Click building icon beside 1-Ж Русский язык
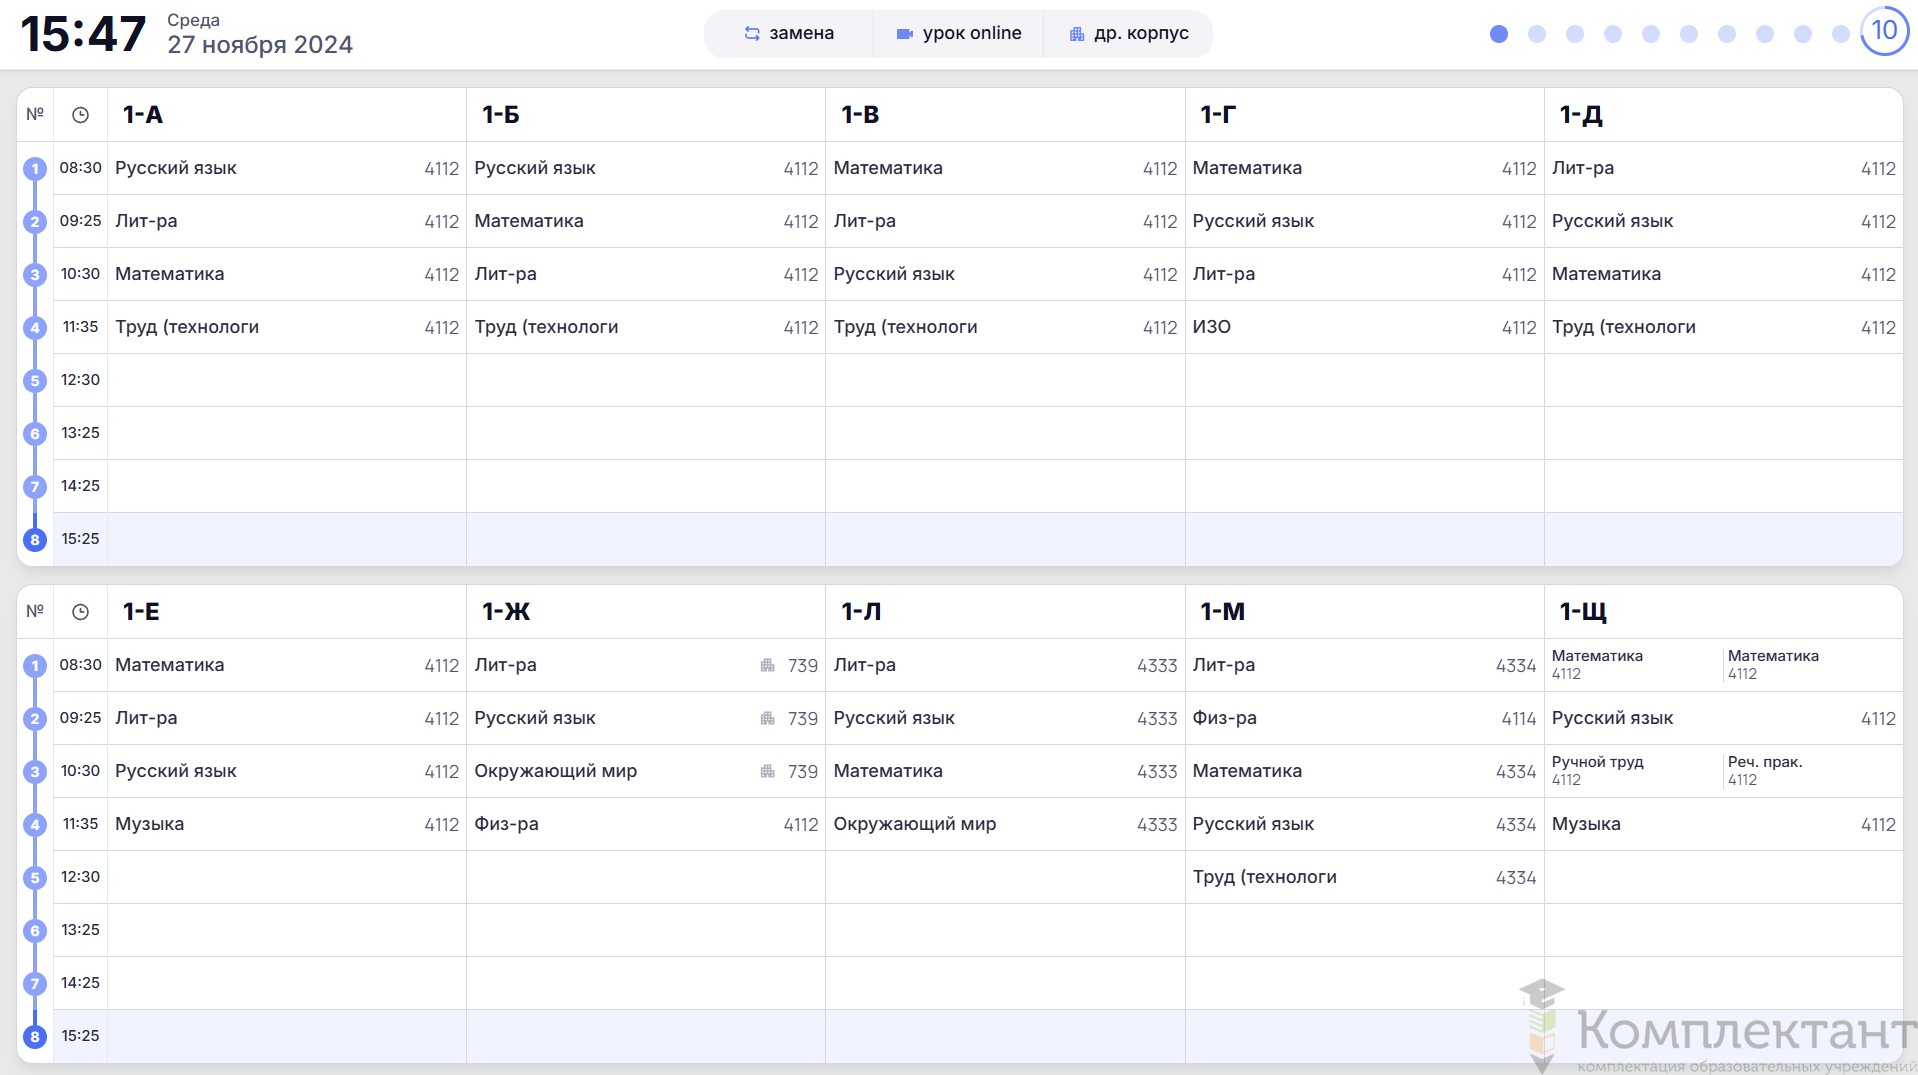1918x1075 pixels. point(768,719)
